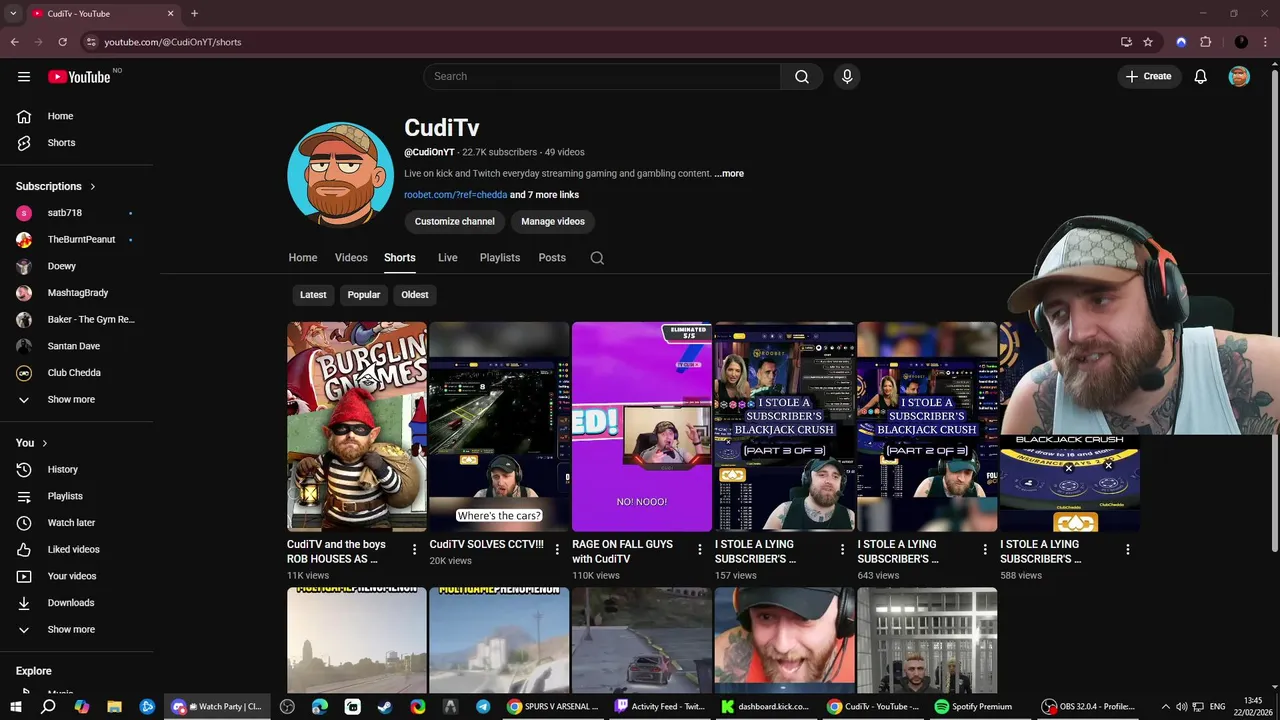Click the YouTube logo
The height and width of the screenshot is (720, 1280).
point(79,77)
